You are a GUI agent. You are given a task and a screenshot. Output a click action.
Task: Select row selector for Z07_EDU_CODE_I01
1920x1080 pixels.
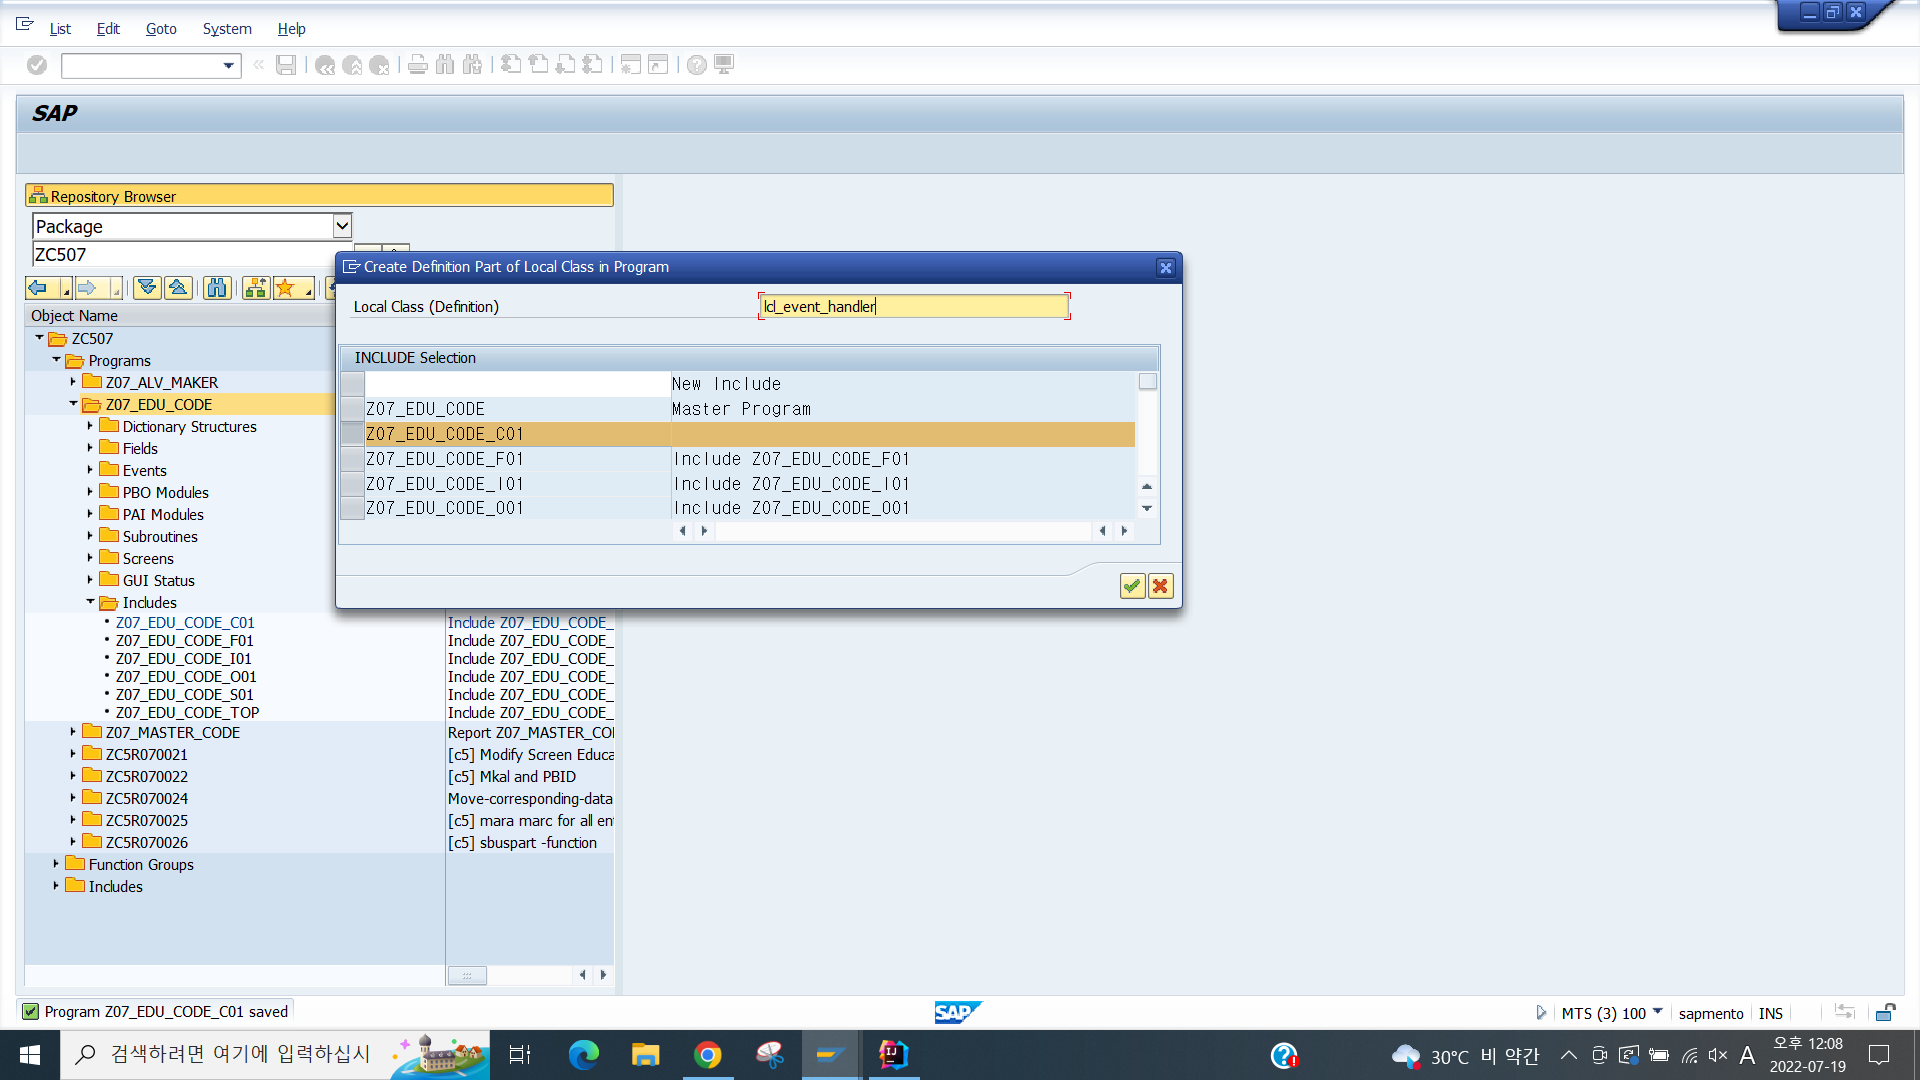352,484
